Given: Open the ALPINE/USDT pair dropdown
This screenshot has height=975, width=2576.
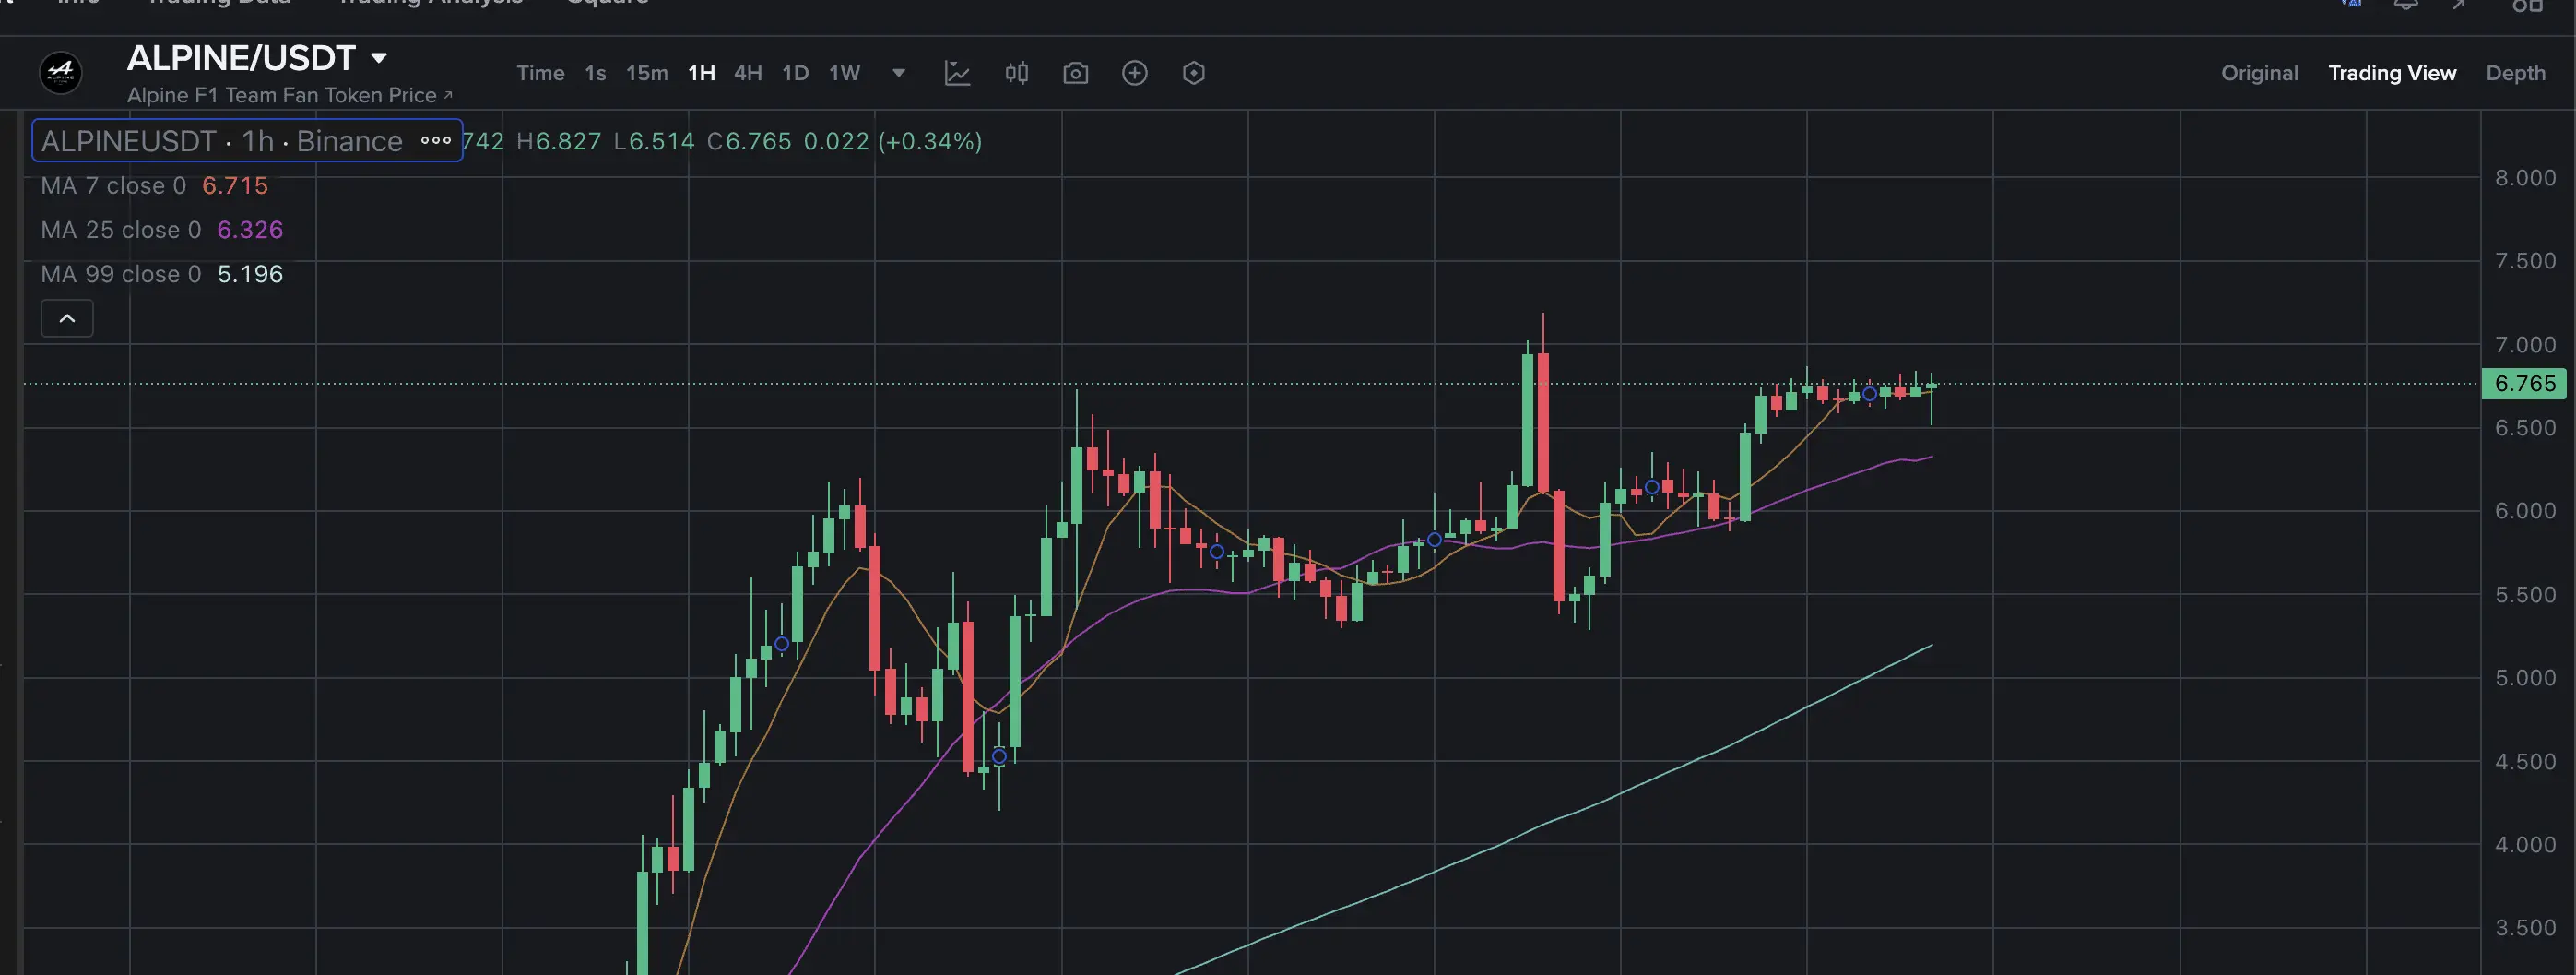Looking at the screenshot, I should [379, 58].
